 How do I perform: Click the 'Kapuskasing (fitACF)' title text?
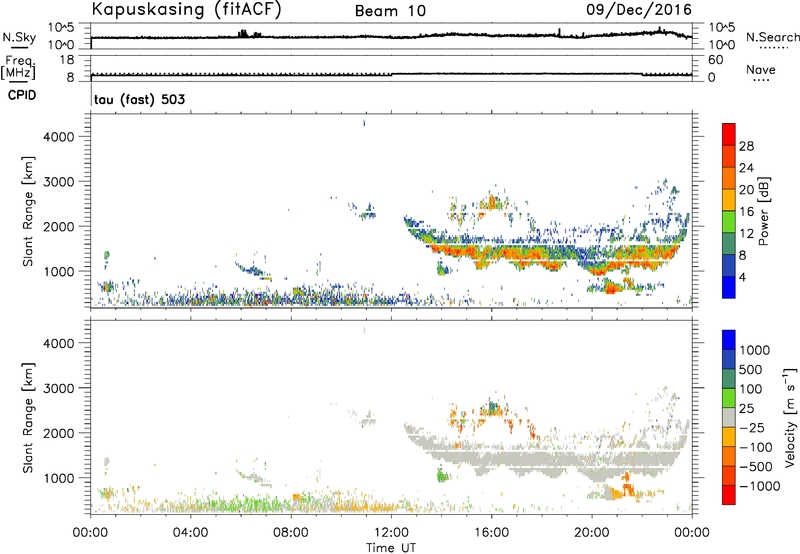pyautogui.click(x=186, y=9)
